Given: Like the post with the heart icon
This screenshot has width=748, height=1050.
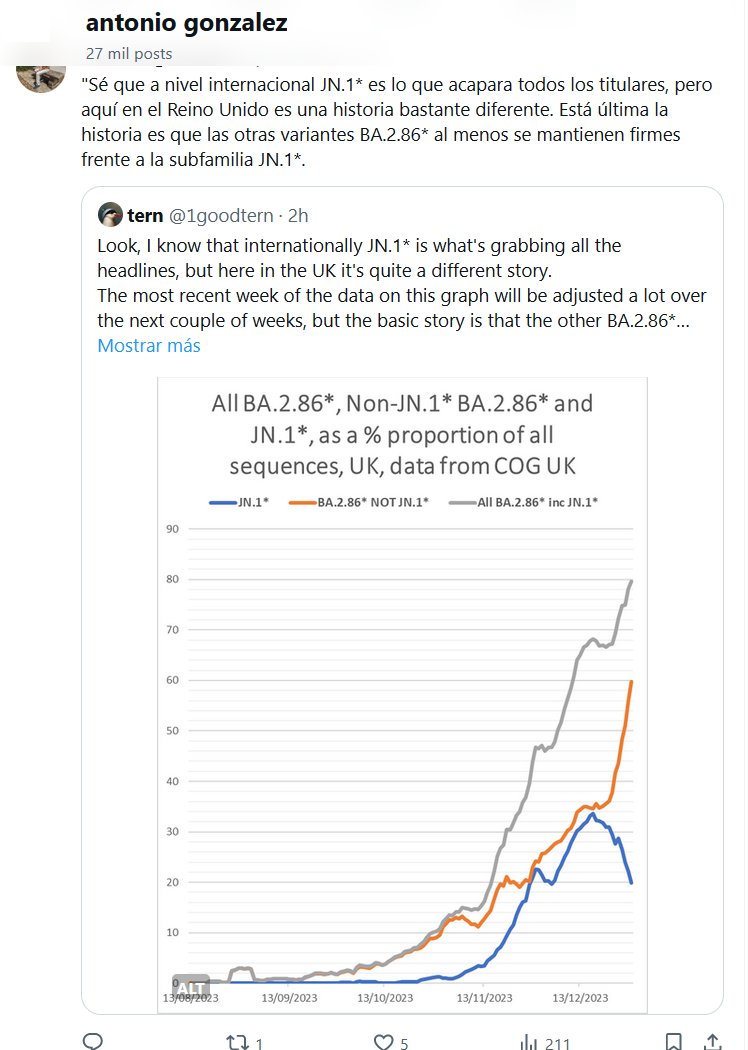Looking at the screenshot, I should click(x=383, y=1042).
